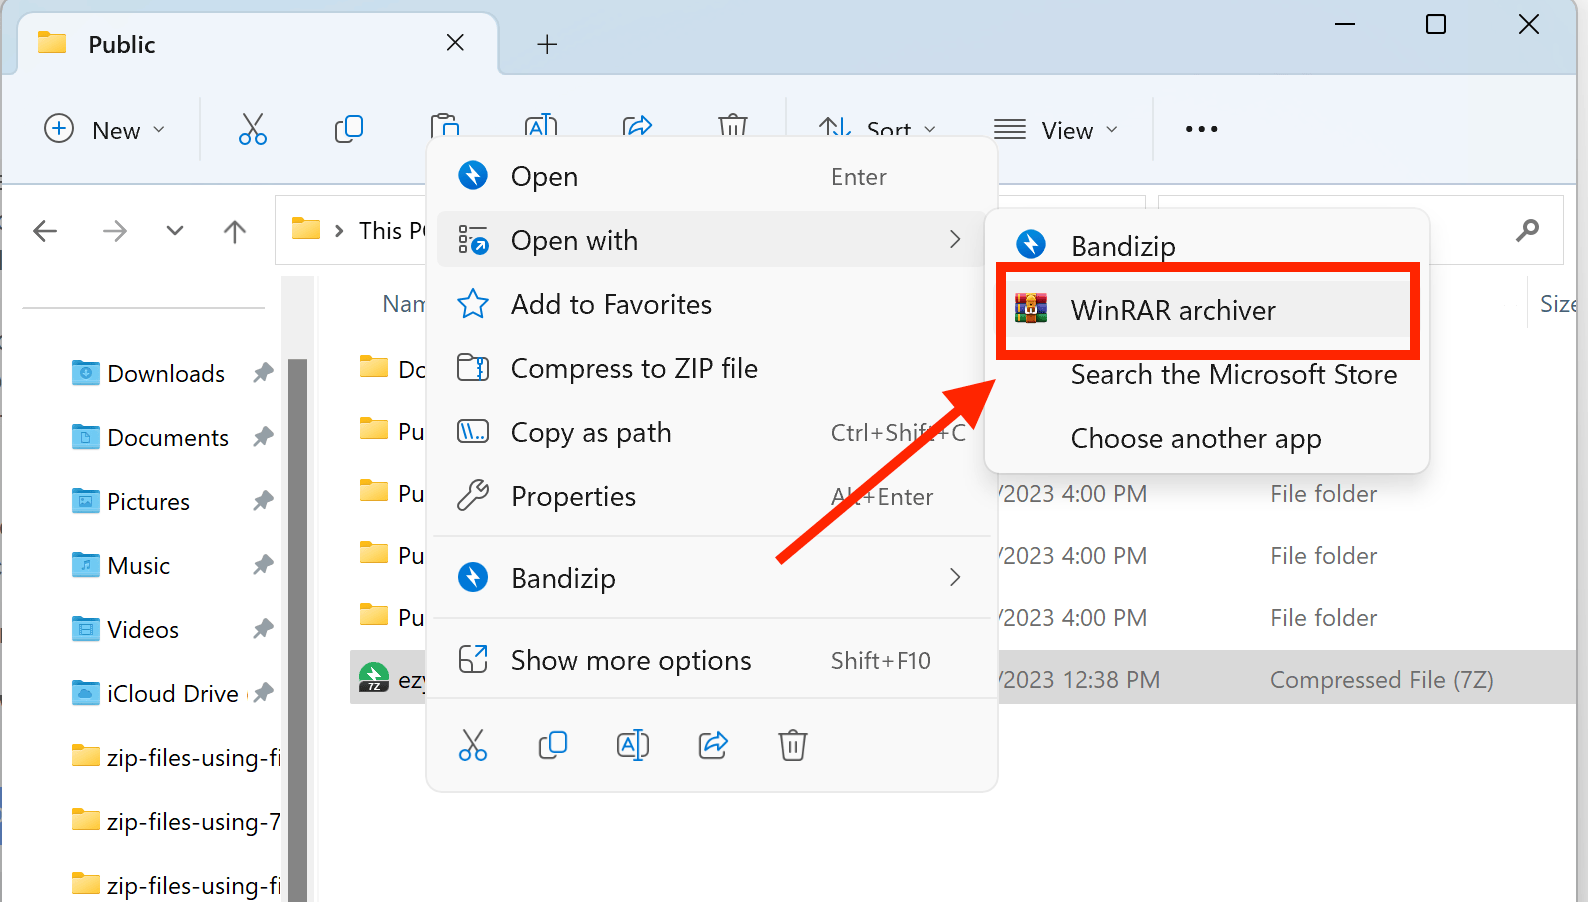The height and width of the screenshot is (902, 1588).
Task: Click the Compressed File (7Z) type cell
Action: coord(1381,680)
